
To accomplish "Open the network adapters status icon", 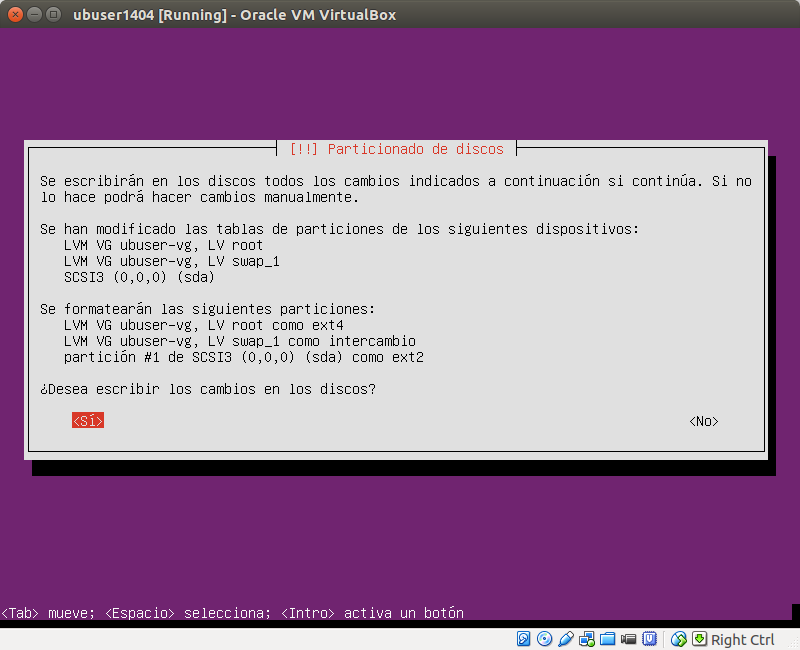I will [x=586, y=639].
